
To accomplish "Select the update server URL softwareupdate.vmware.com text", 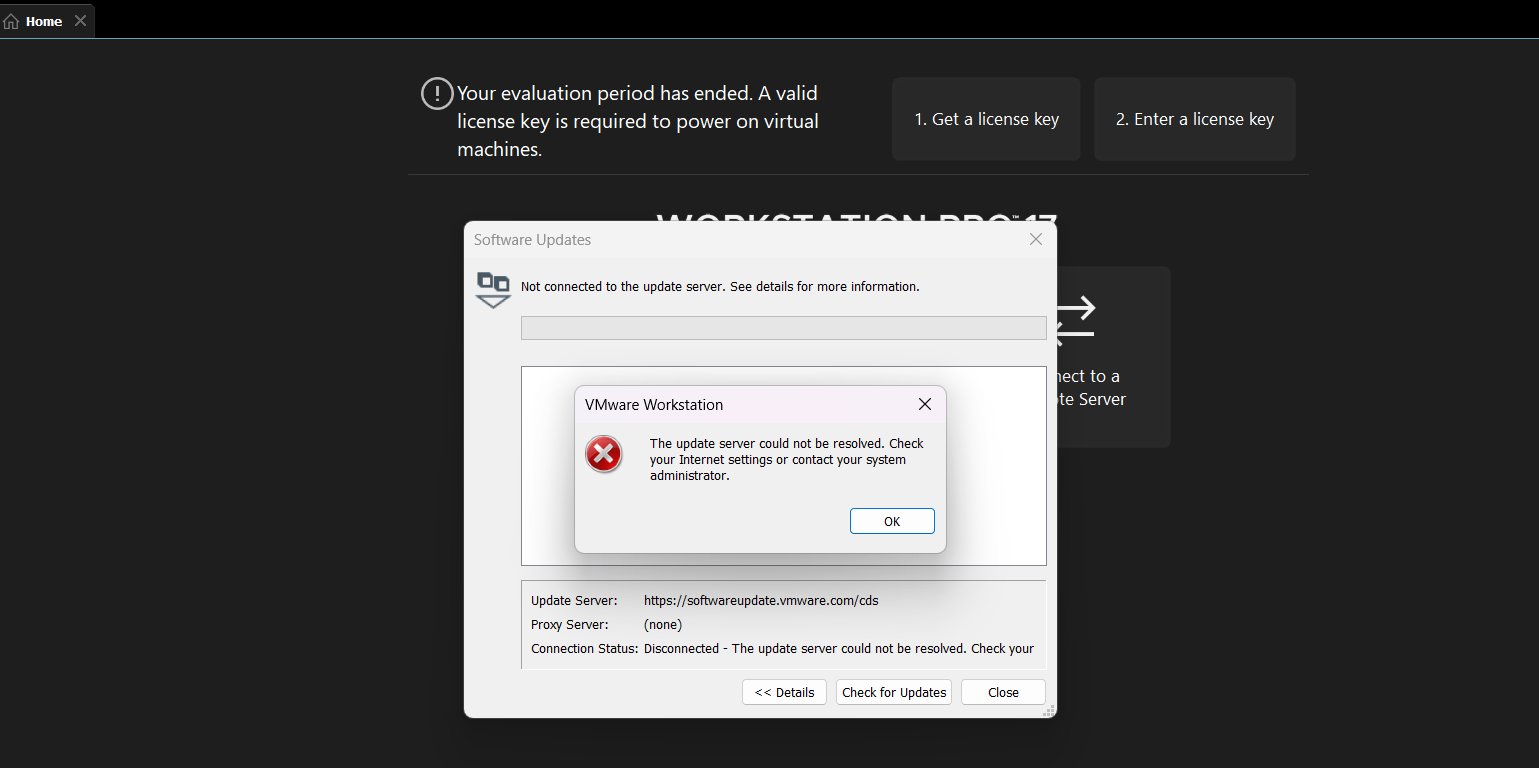I will point(761,600).
